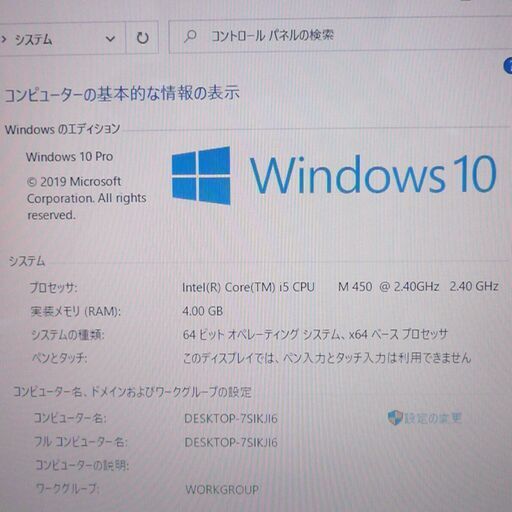
Task: Click the breadcrumb chevron before システム
Action: [4, 40]
